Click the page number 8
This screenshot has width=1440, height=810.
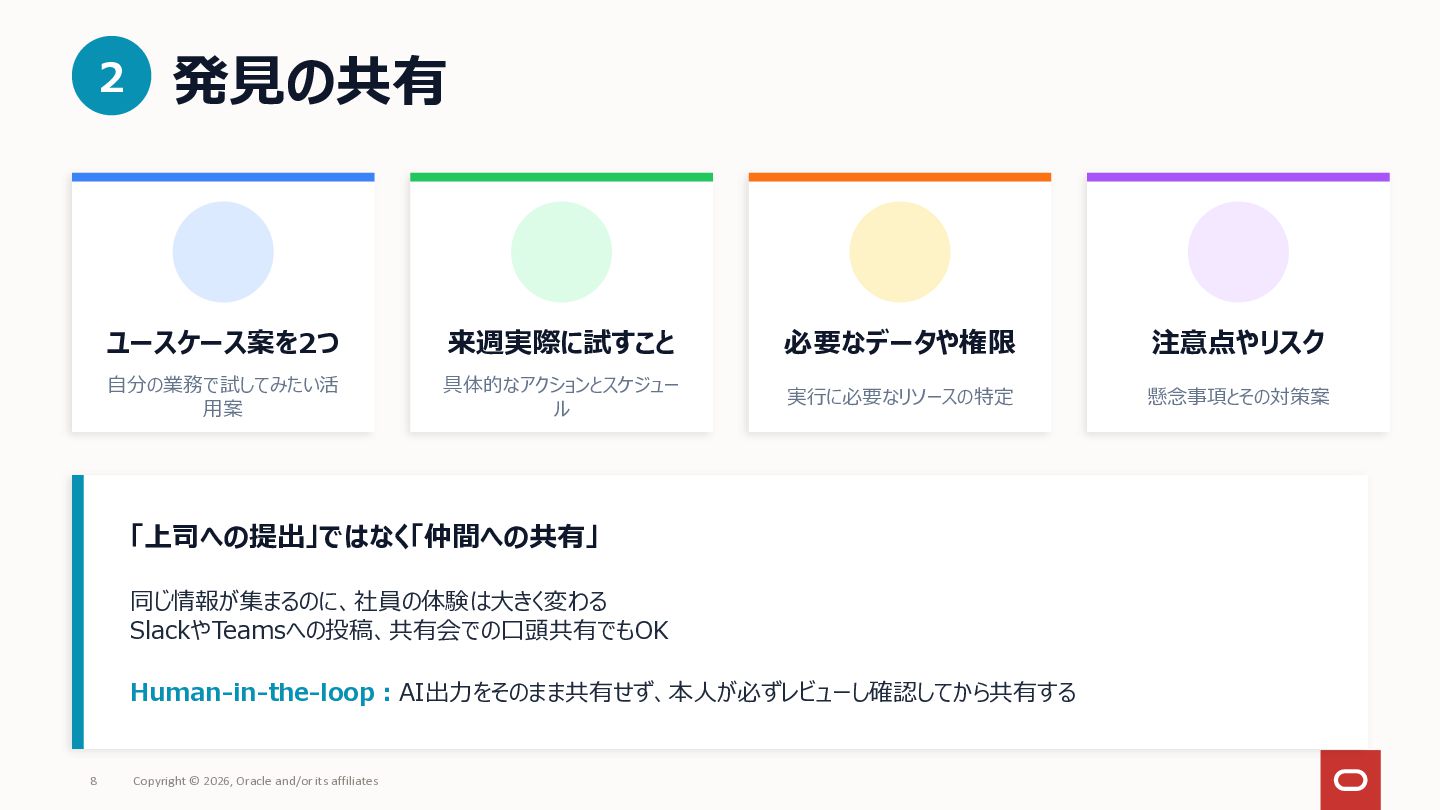coord(94,781)
